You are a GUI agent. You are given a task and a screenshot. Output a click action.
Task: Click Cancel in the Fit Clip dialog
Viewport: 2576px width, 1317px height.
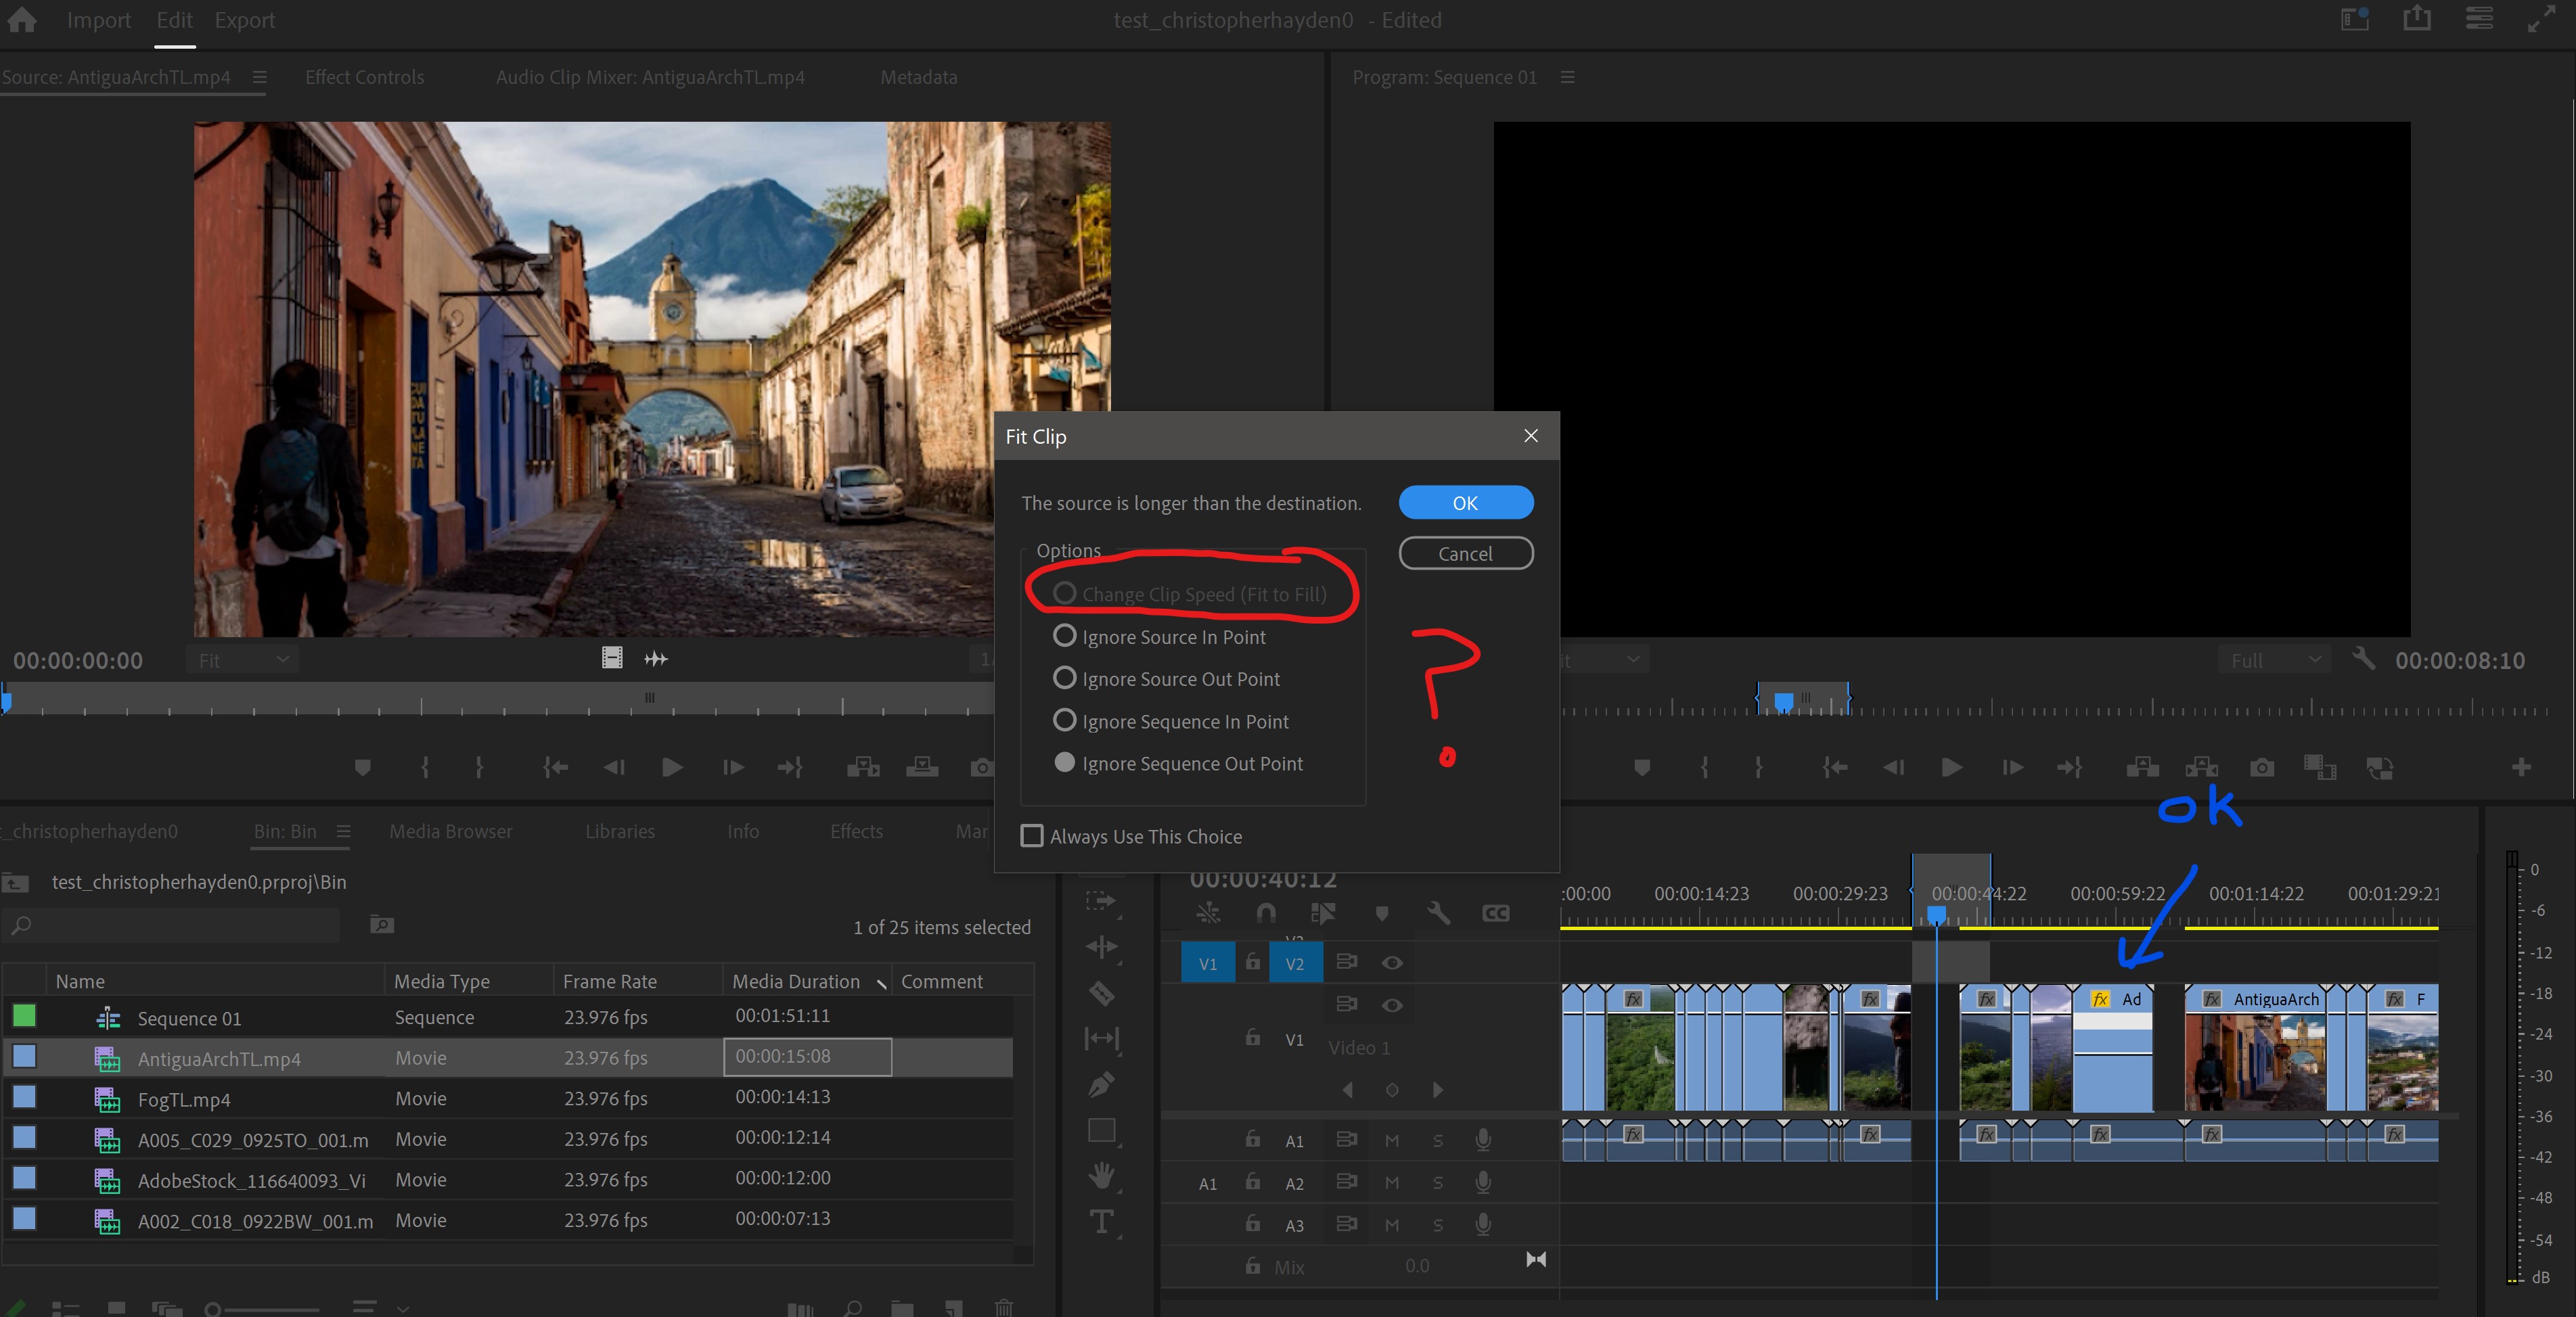coord(1465,553)
